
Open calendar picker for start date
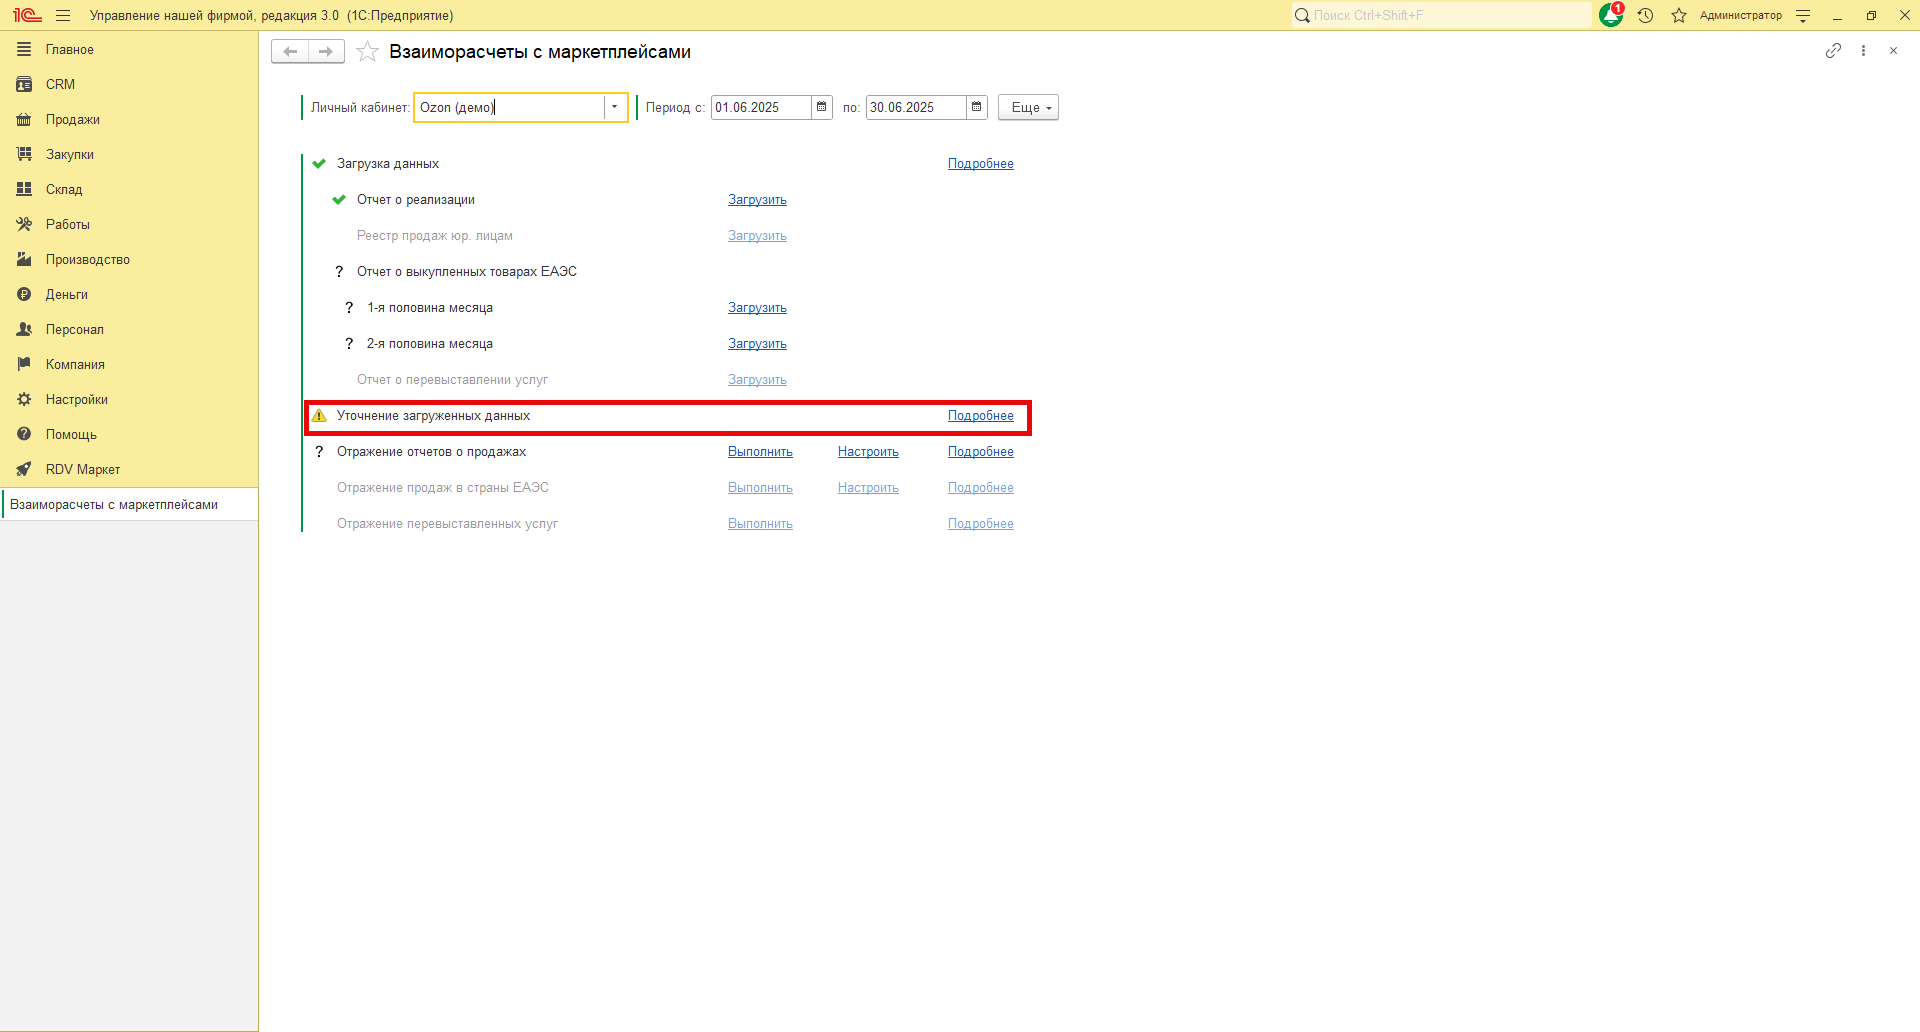[x=822, y=107]
